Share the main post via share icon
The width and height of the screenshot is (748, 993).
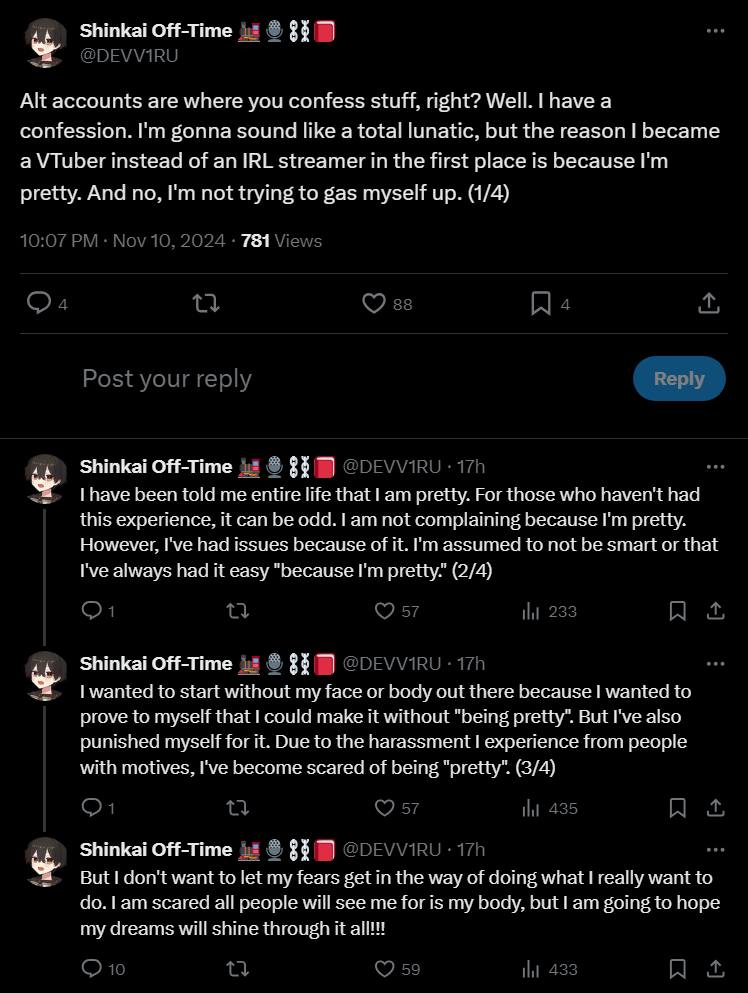tap(708, 303)
